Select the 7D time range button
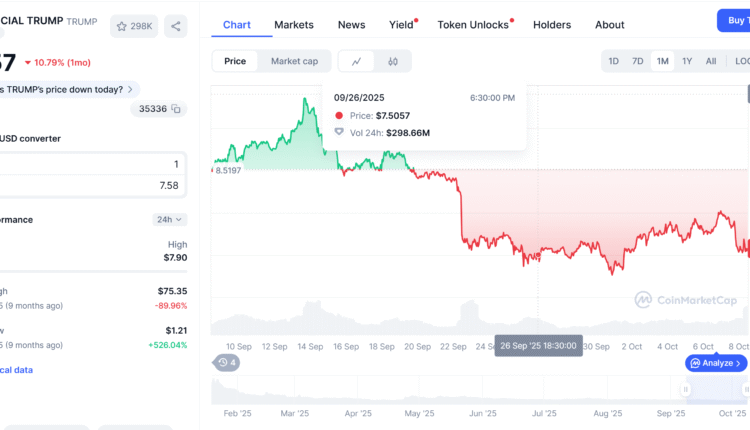750x430 pixels. point(638,61)
